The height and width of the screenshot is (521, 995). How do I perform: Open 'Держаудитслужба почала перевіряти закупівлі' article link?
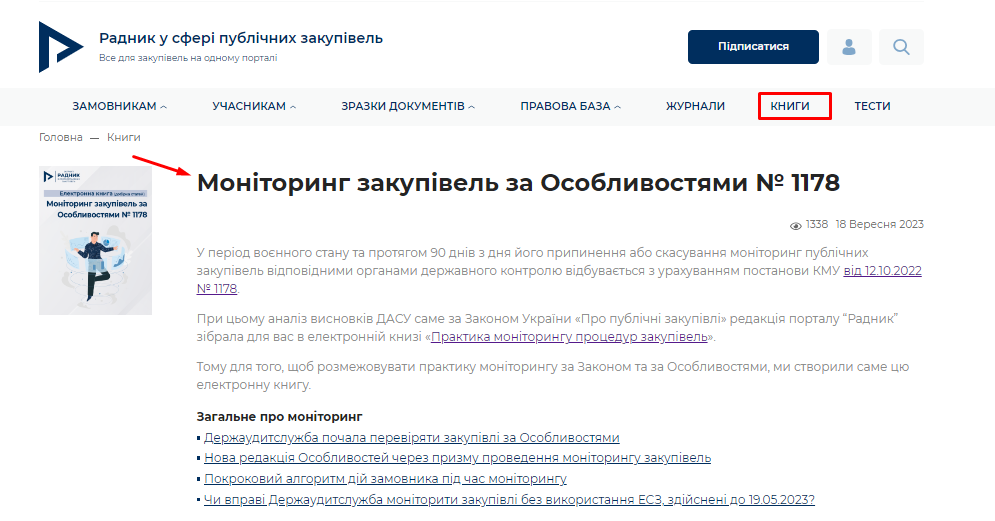(x=411, y=438)
